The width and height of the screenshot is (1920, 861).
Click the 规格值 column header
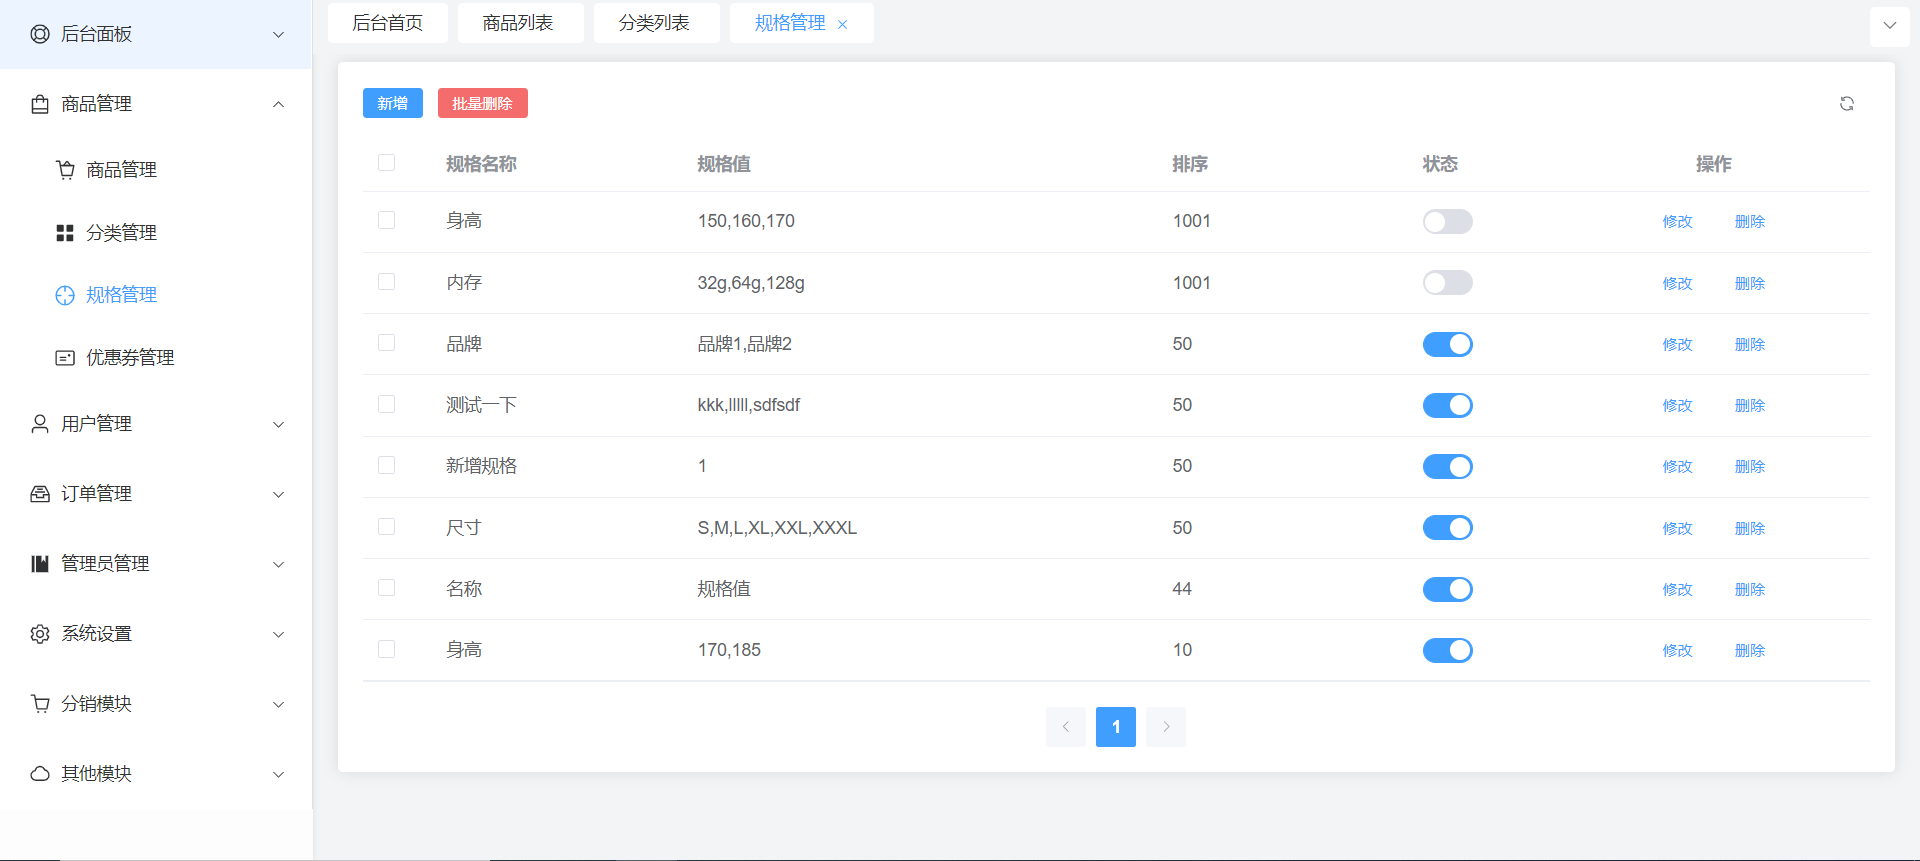tap(724, 164)
